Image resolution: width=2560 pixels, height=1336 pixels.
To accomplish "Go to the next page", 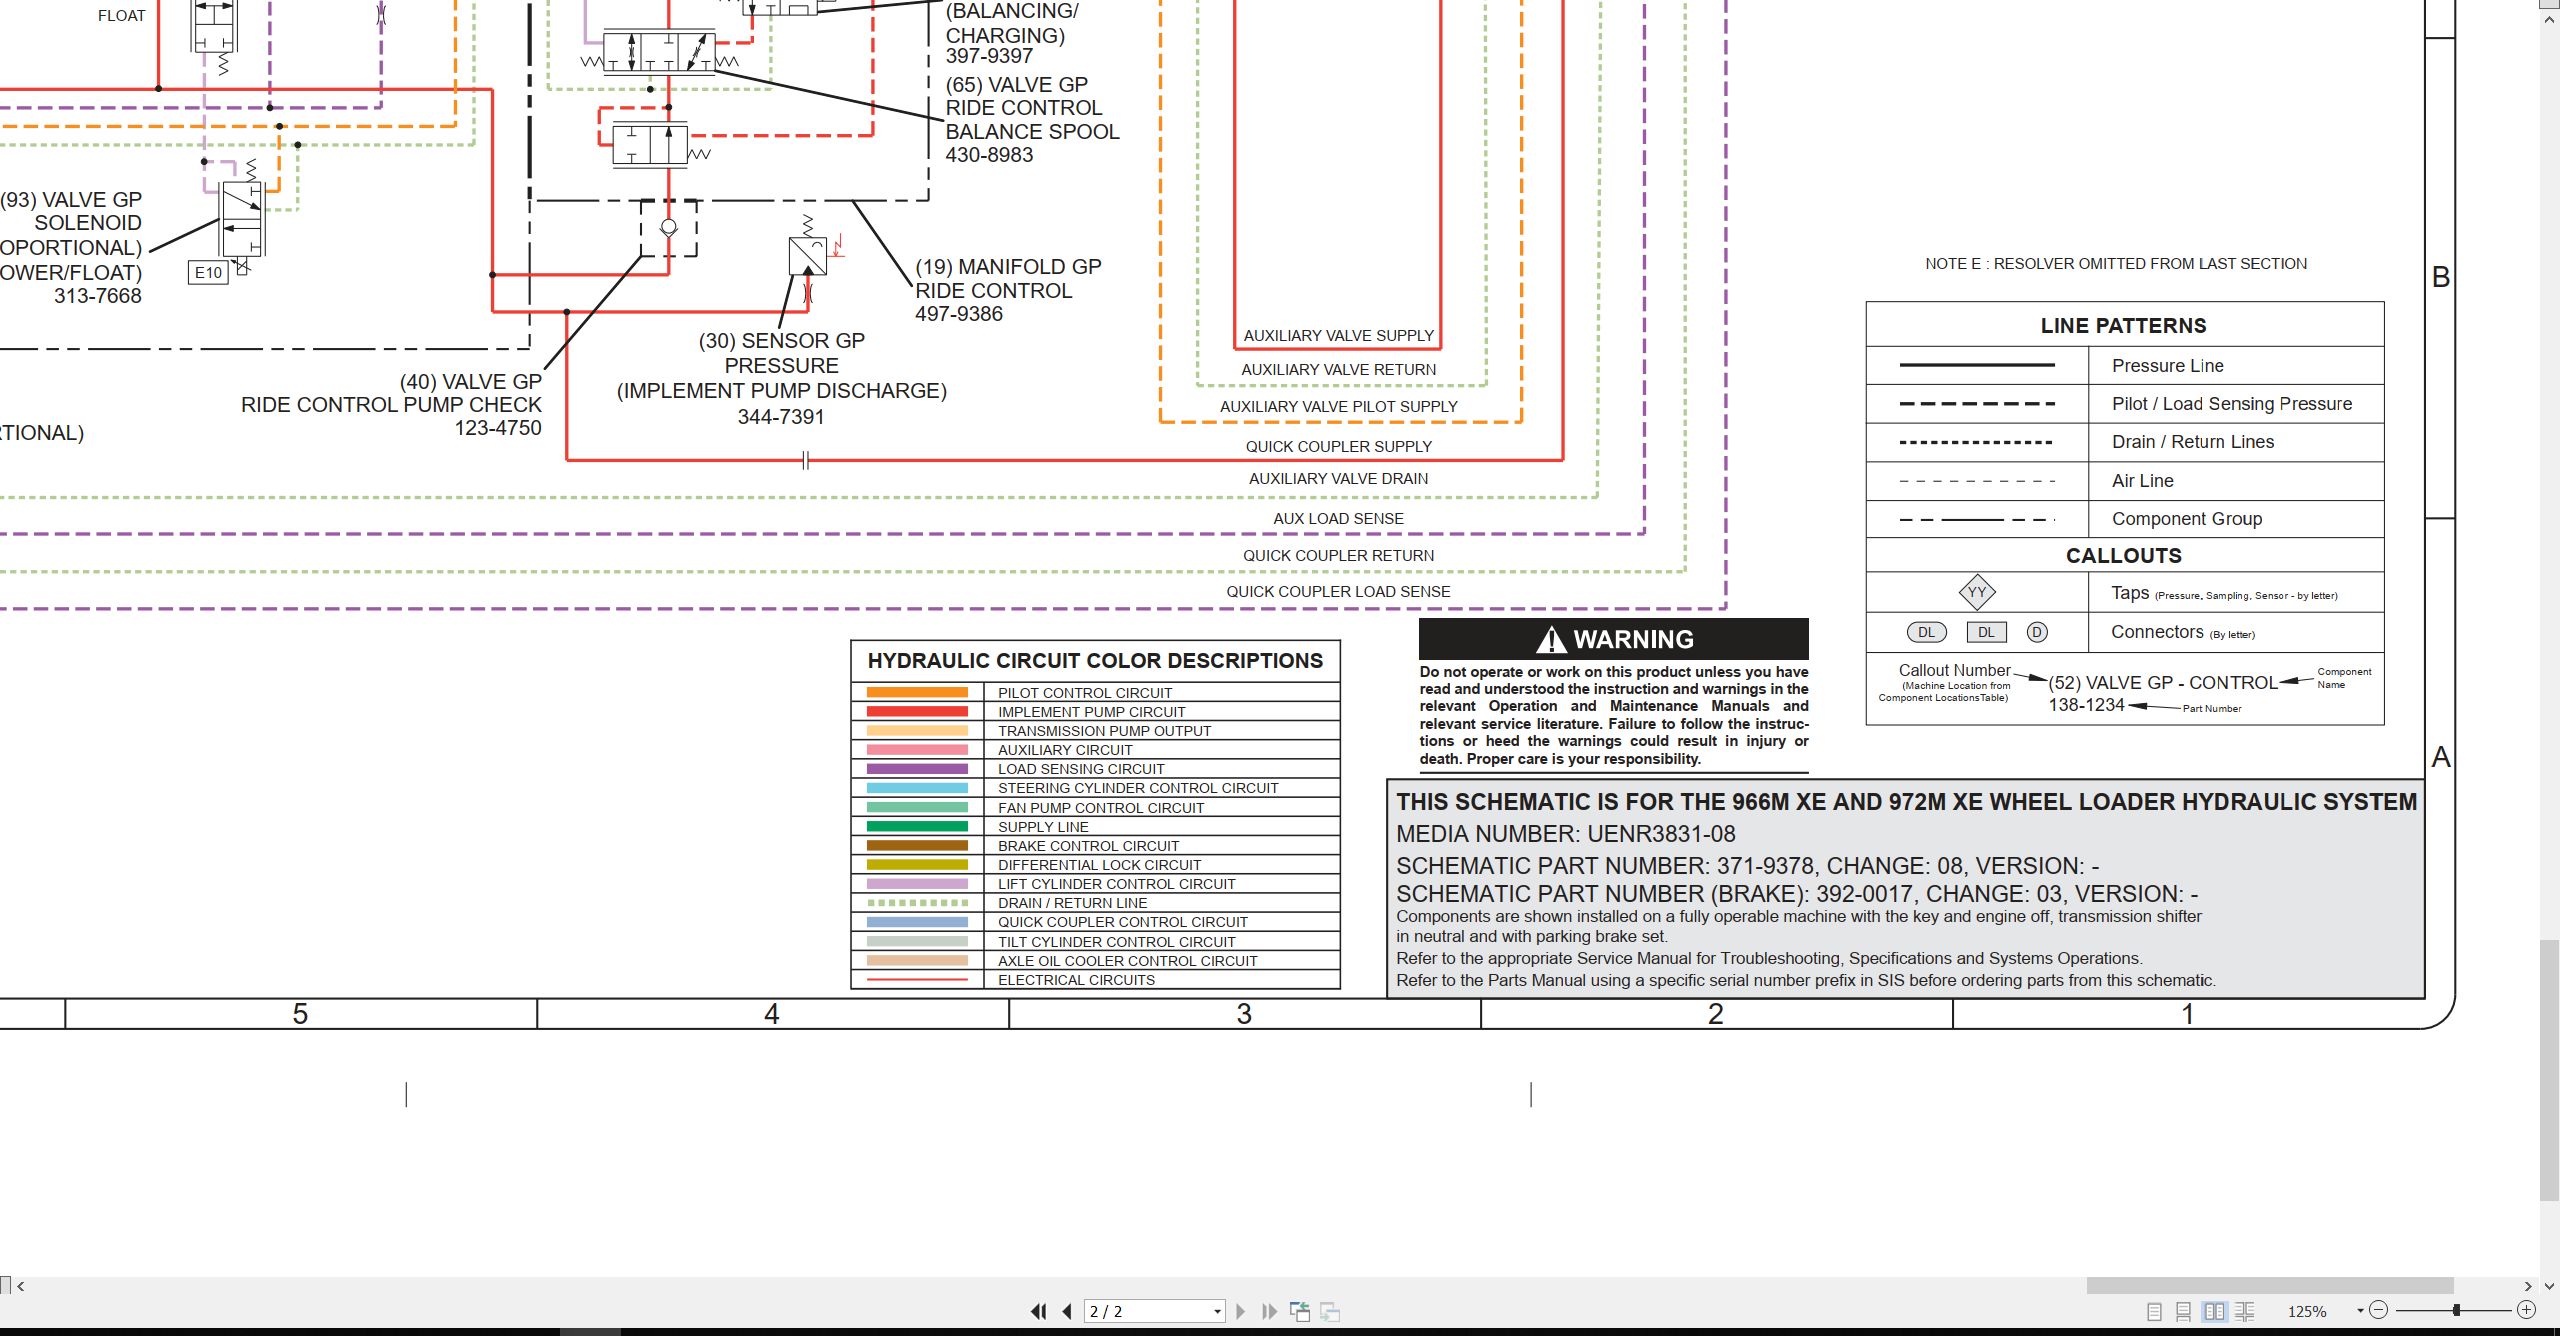I will pos(1240,1311).
